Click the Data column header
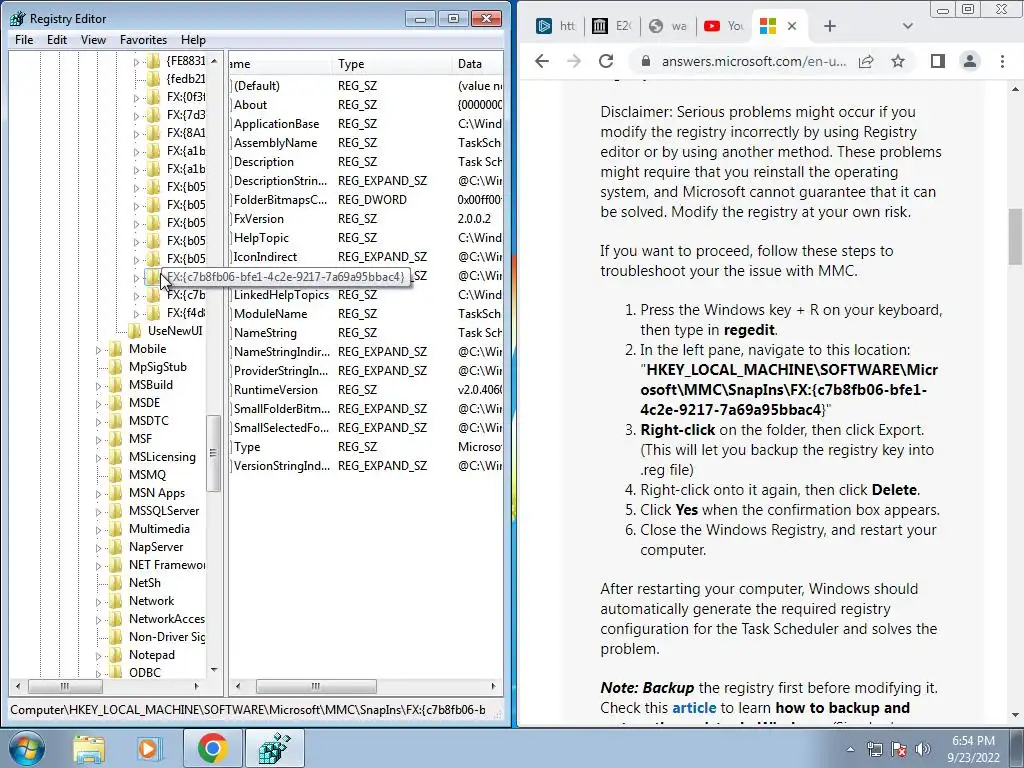 pos(477,64)
